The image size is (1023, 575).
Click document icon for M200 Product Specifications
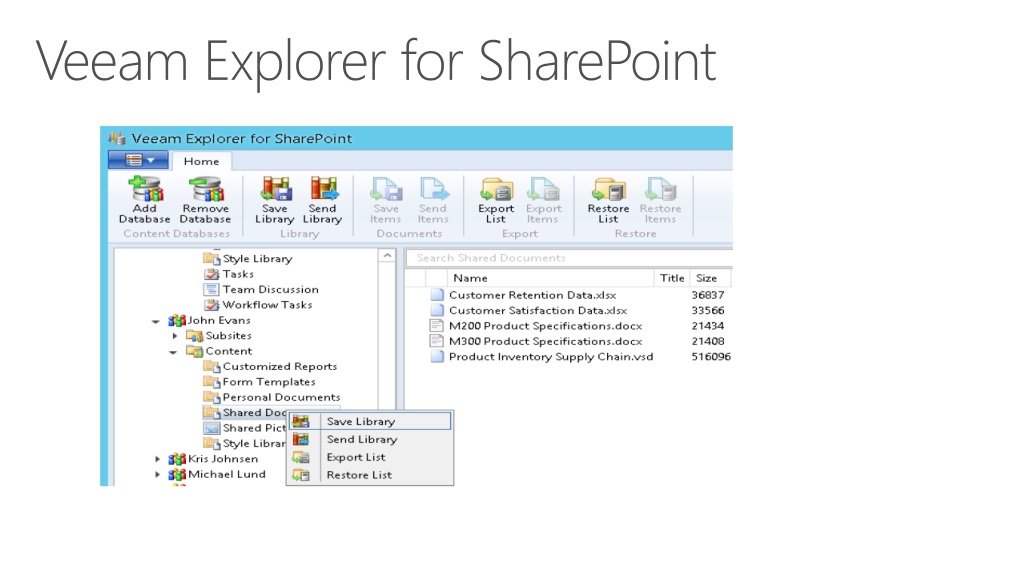coord(436,326)
